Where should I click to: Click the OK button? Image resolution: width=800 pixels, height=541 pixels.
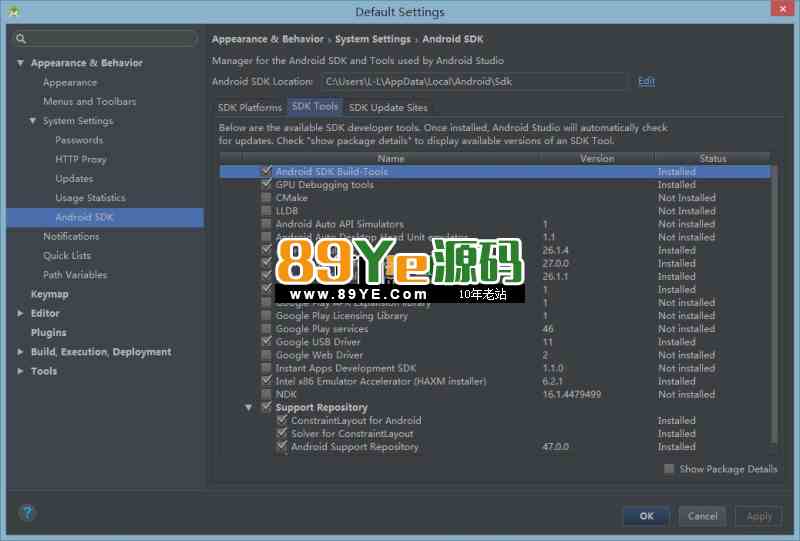[x=646, y=516]
